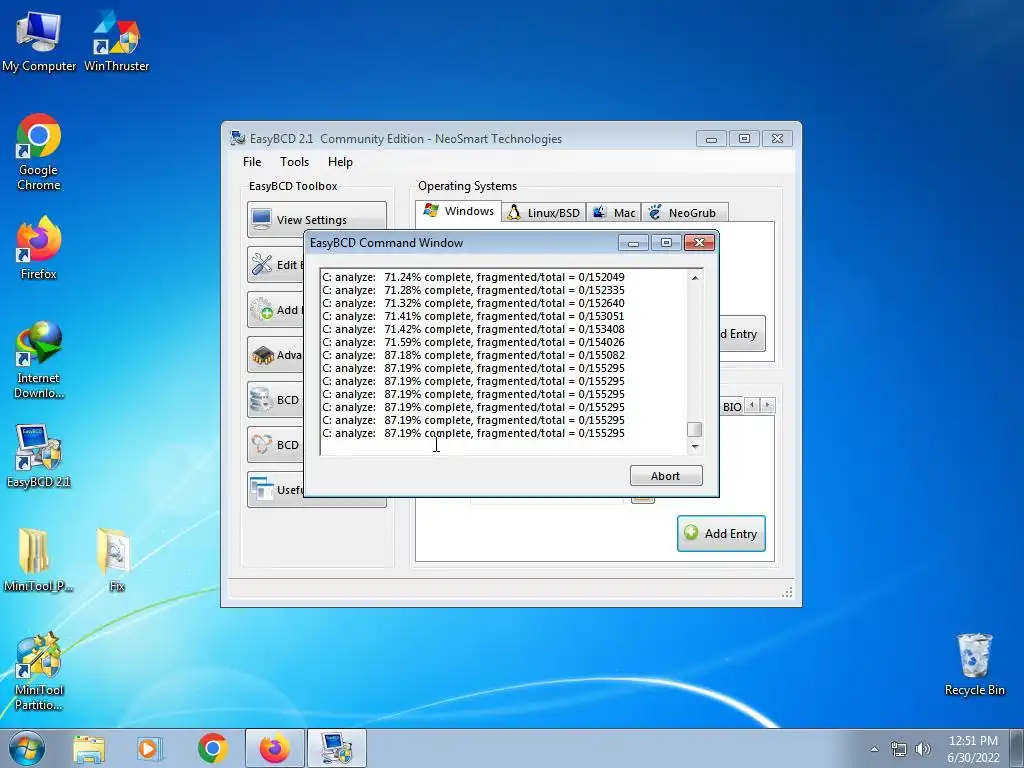
Task: Open Windows Media Player from taskbar
Action: (150, 749)
